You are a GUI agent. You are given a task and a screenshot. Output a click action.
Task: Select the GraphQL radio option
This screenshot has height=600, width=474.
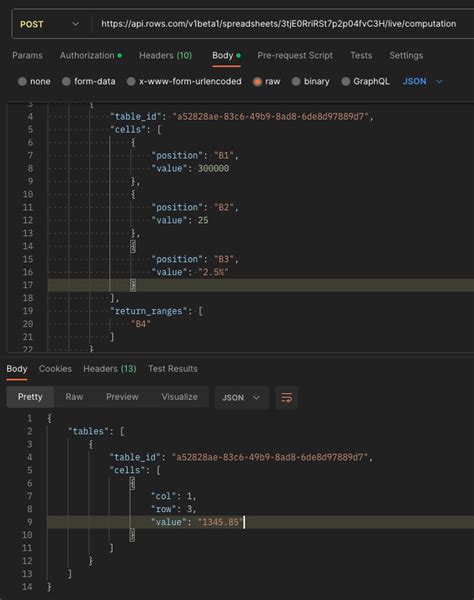pos(365,82)
